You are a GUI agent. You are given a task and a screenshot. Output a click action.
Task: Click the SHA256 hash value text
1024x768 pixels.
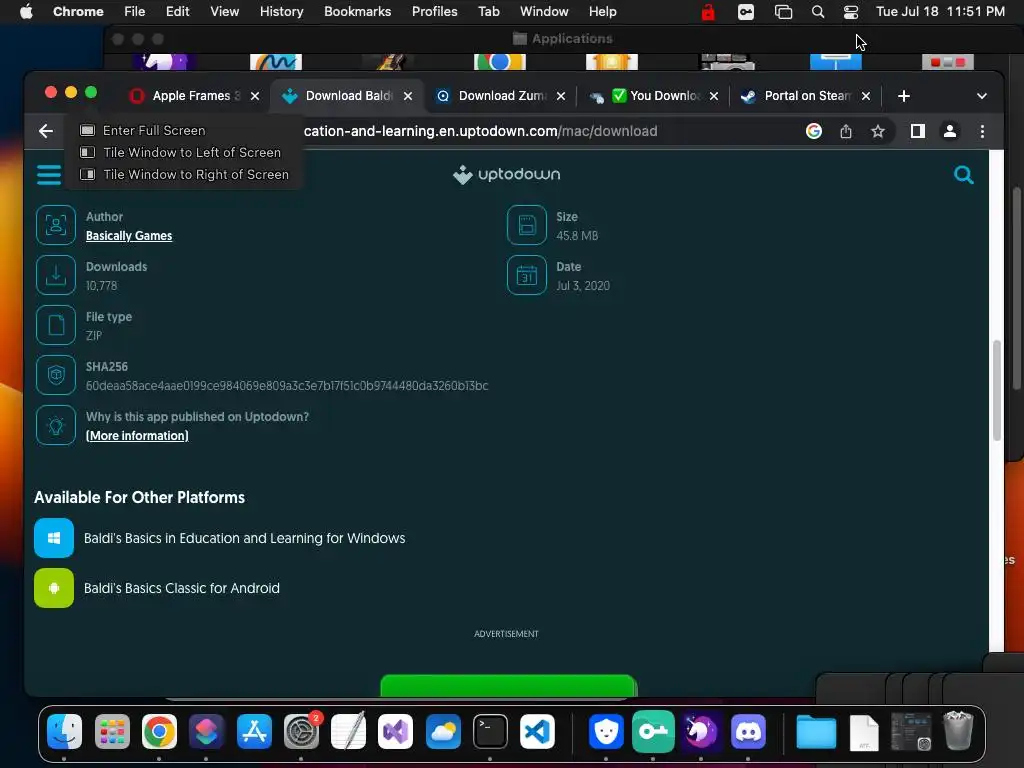pyautogui.click(x=287, y=386)
